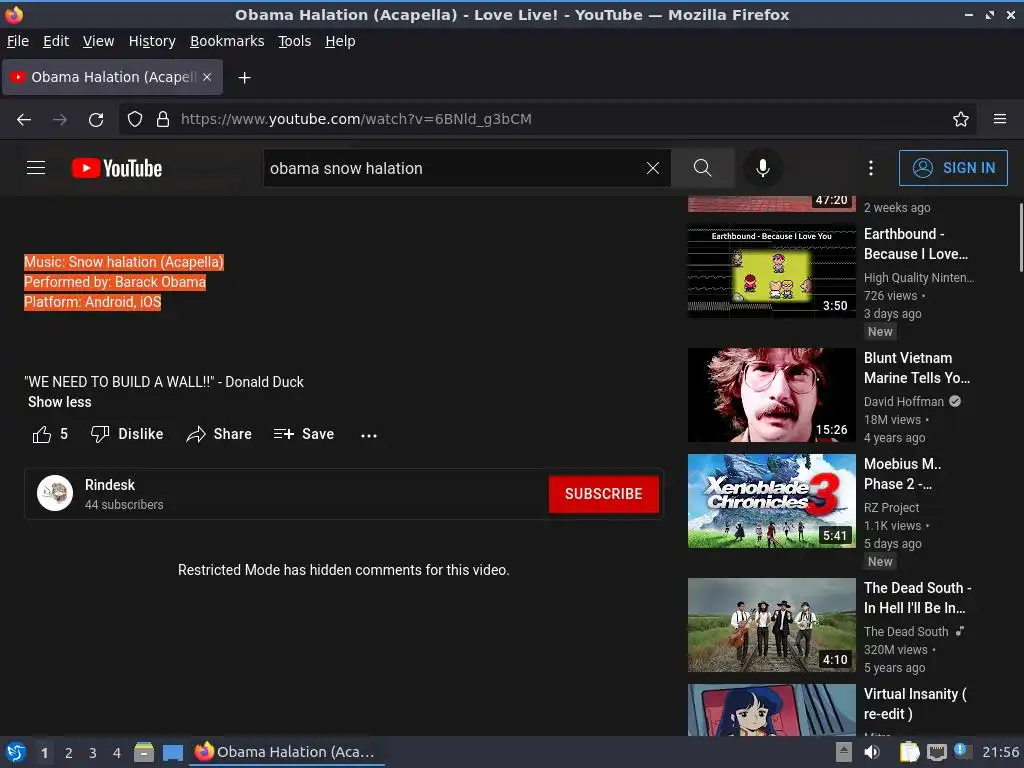
Task: Click High Quality Ninten... channel name
Action: click(919, 278)
